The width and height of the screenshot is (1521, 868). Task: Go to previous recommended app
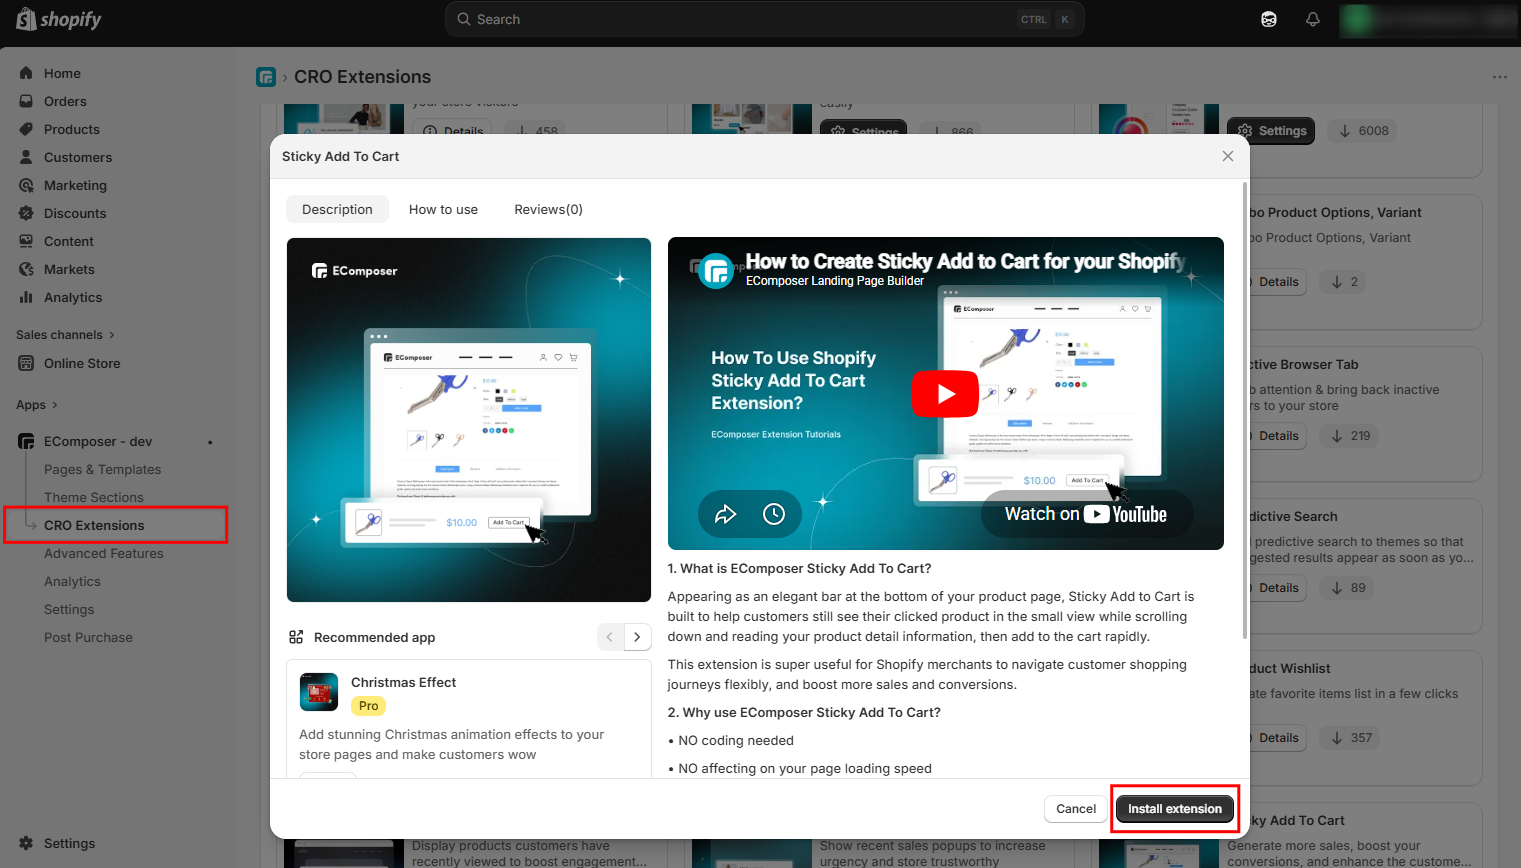(610, 637)
